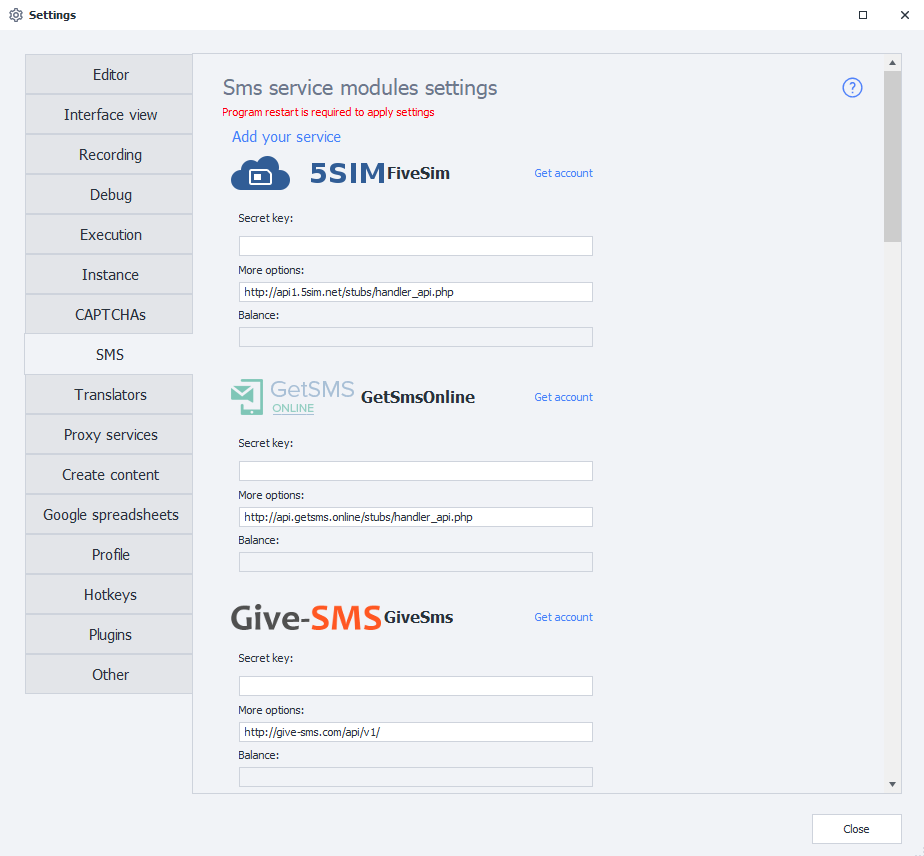Click the Add your service link
924x856 pixels.
[286, 137]
